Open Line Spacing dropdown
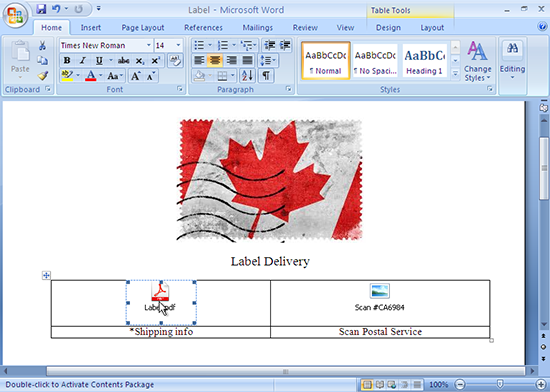 tap(268, 61)
